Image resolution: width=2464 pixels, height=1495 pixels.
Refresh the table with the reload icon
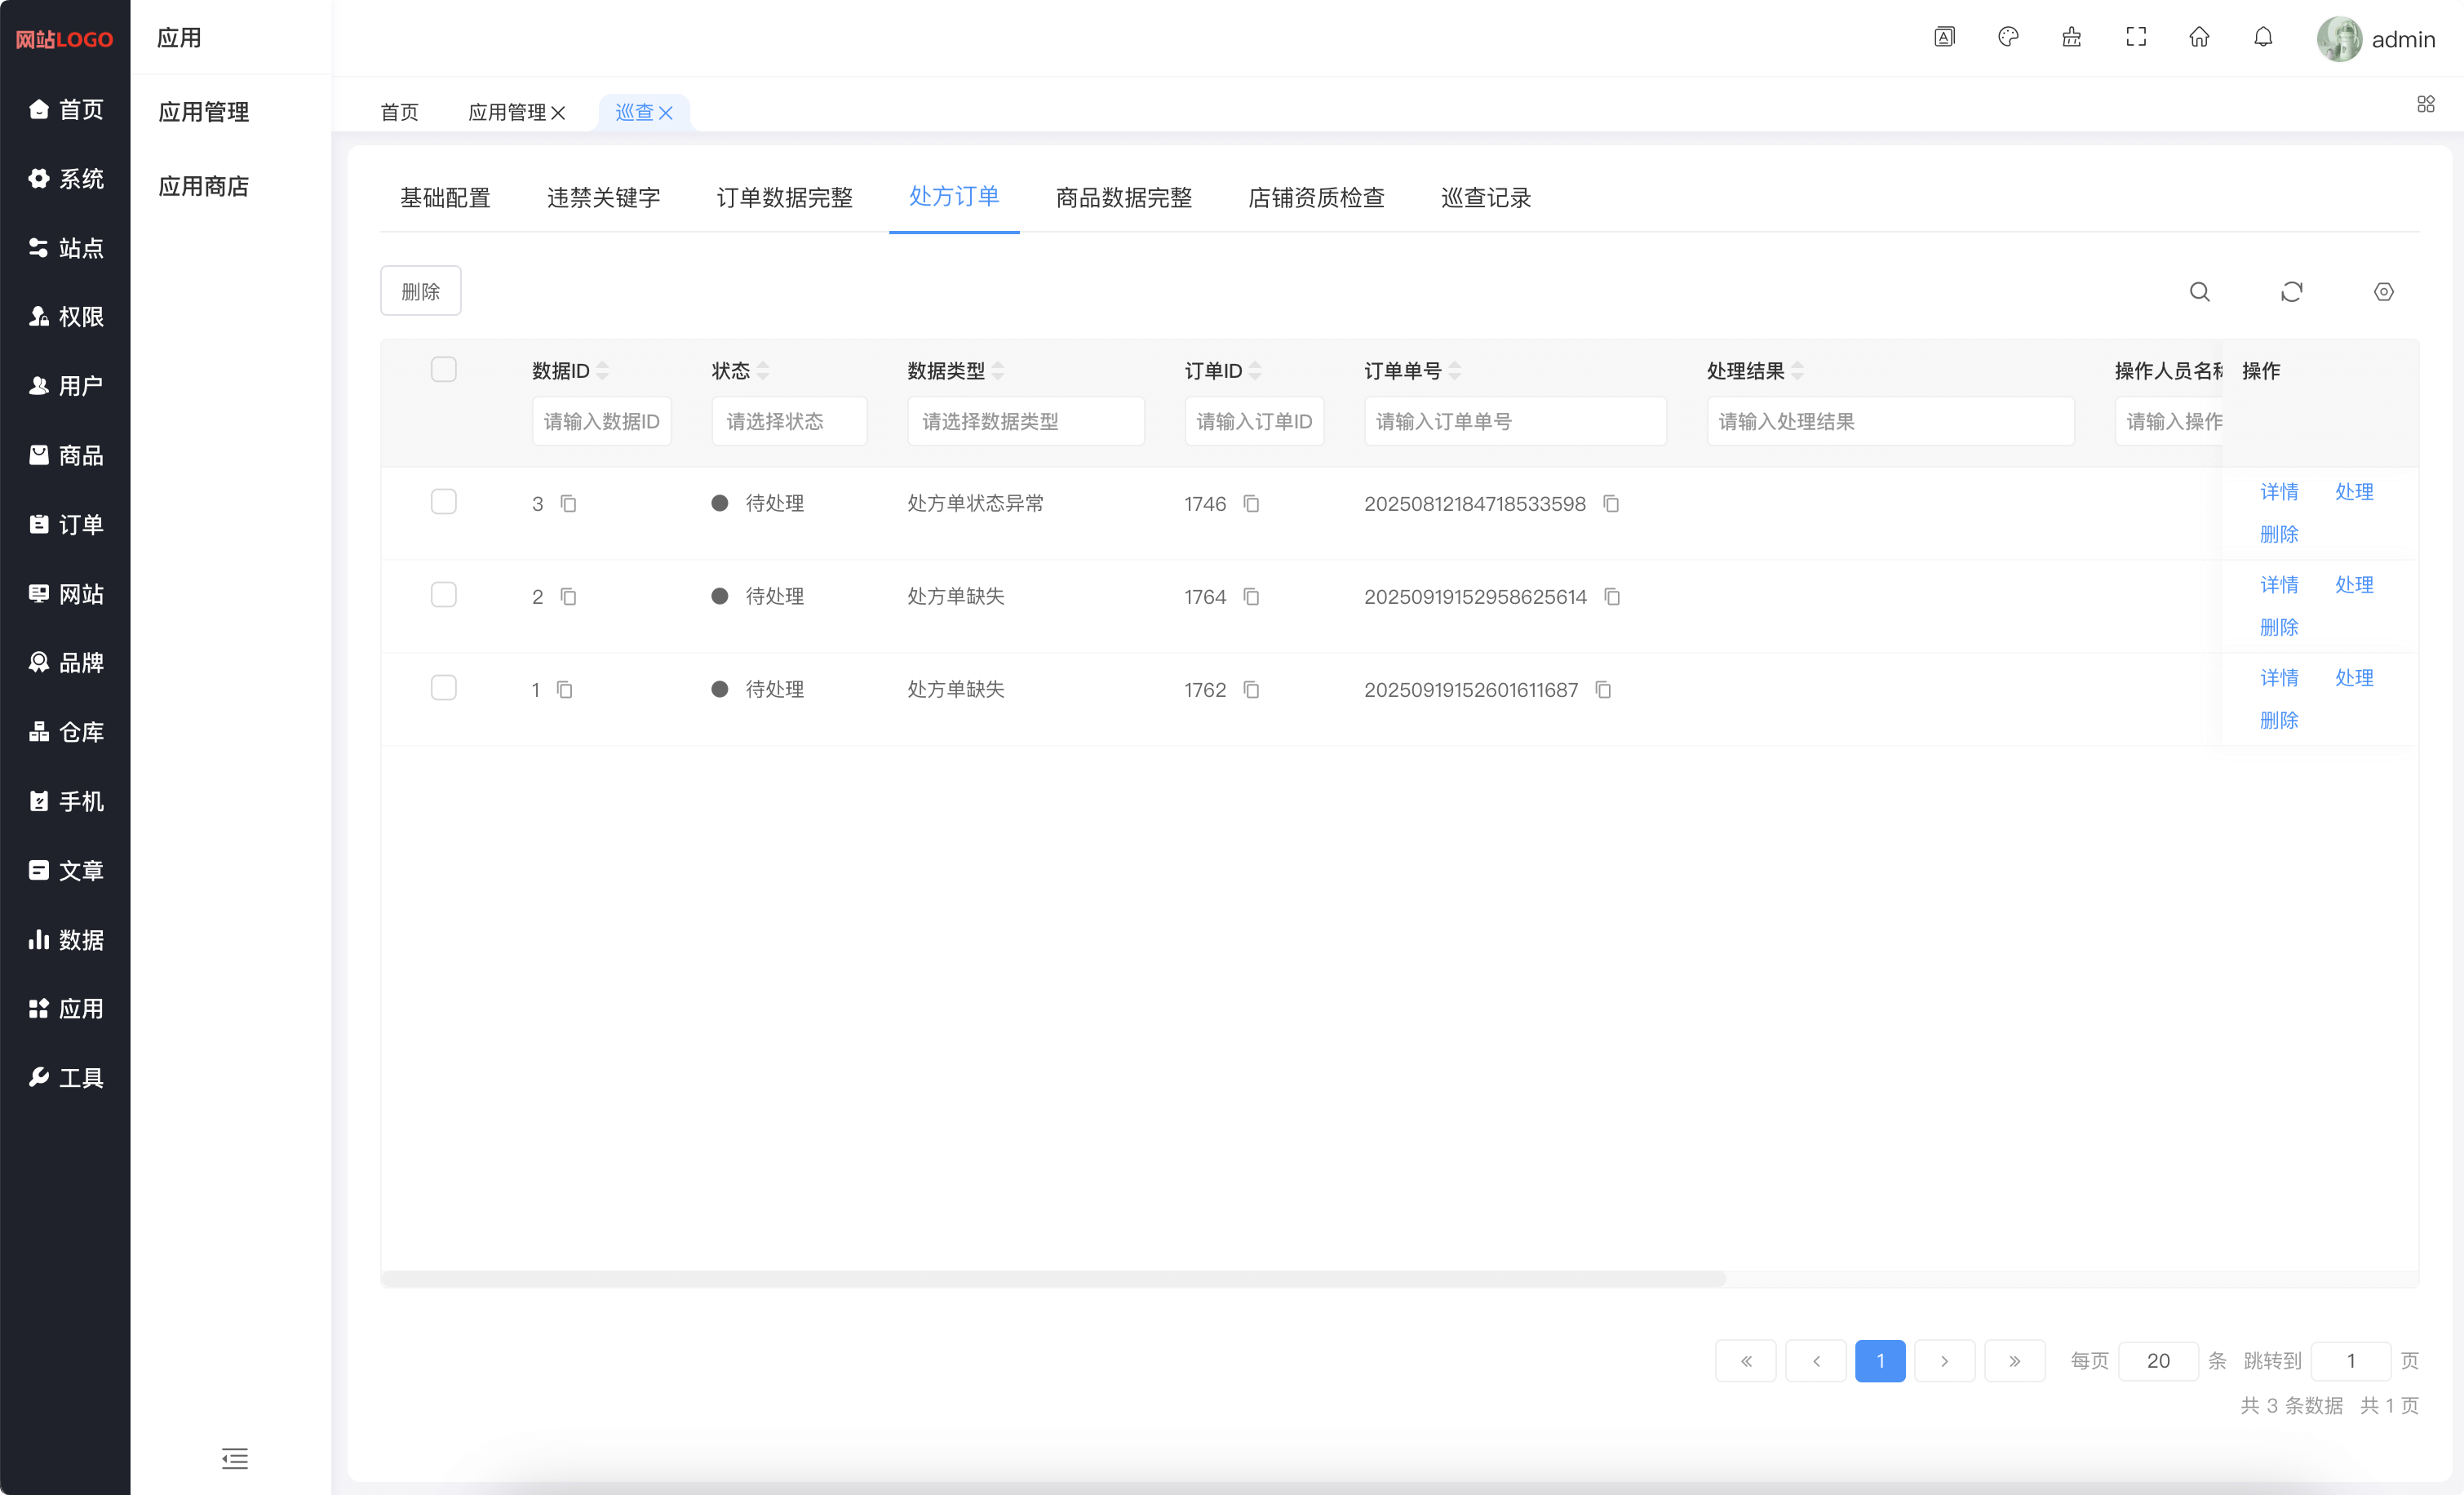click(2291, 292)
